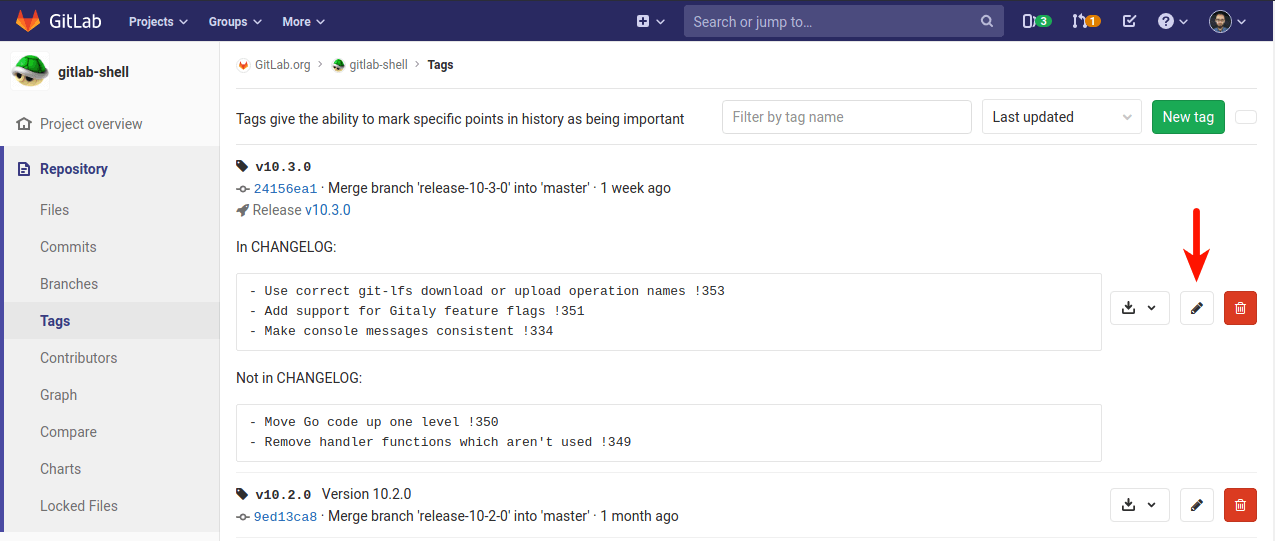Viewport: 1275px width, 541px height.
Task: Edit release notes for tag v10.3.0
Action: pos(1196,308)
